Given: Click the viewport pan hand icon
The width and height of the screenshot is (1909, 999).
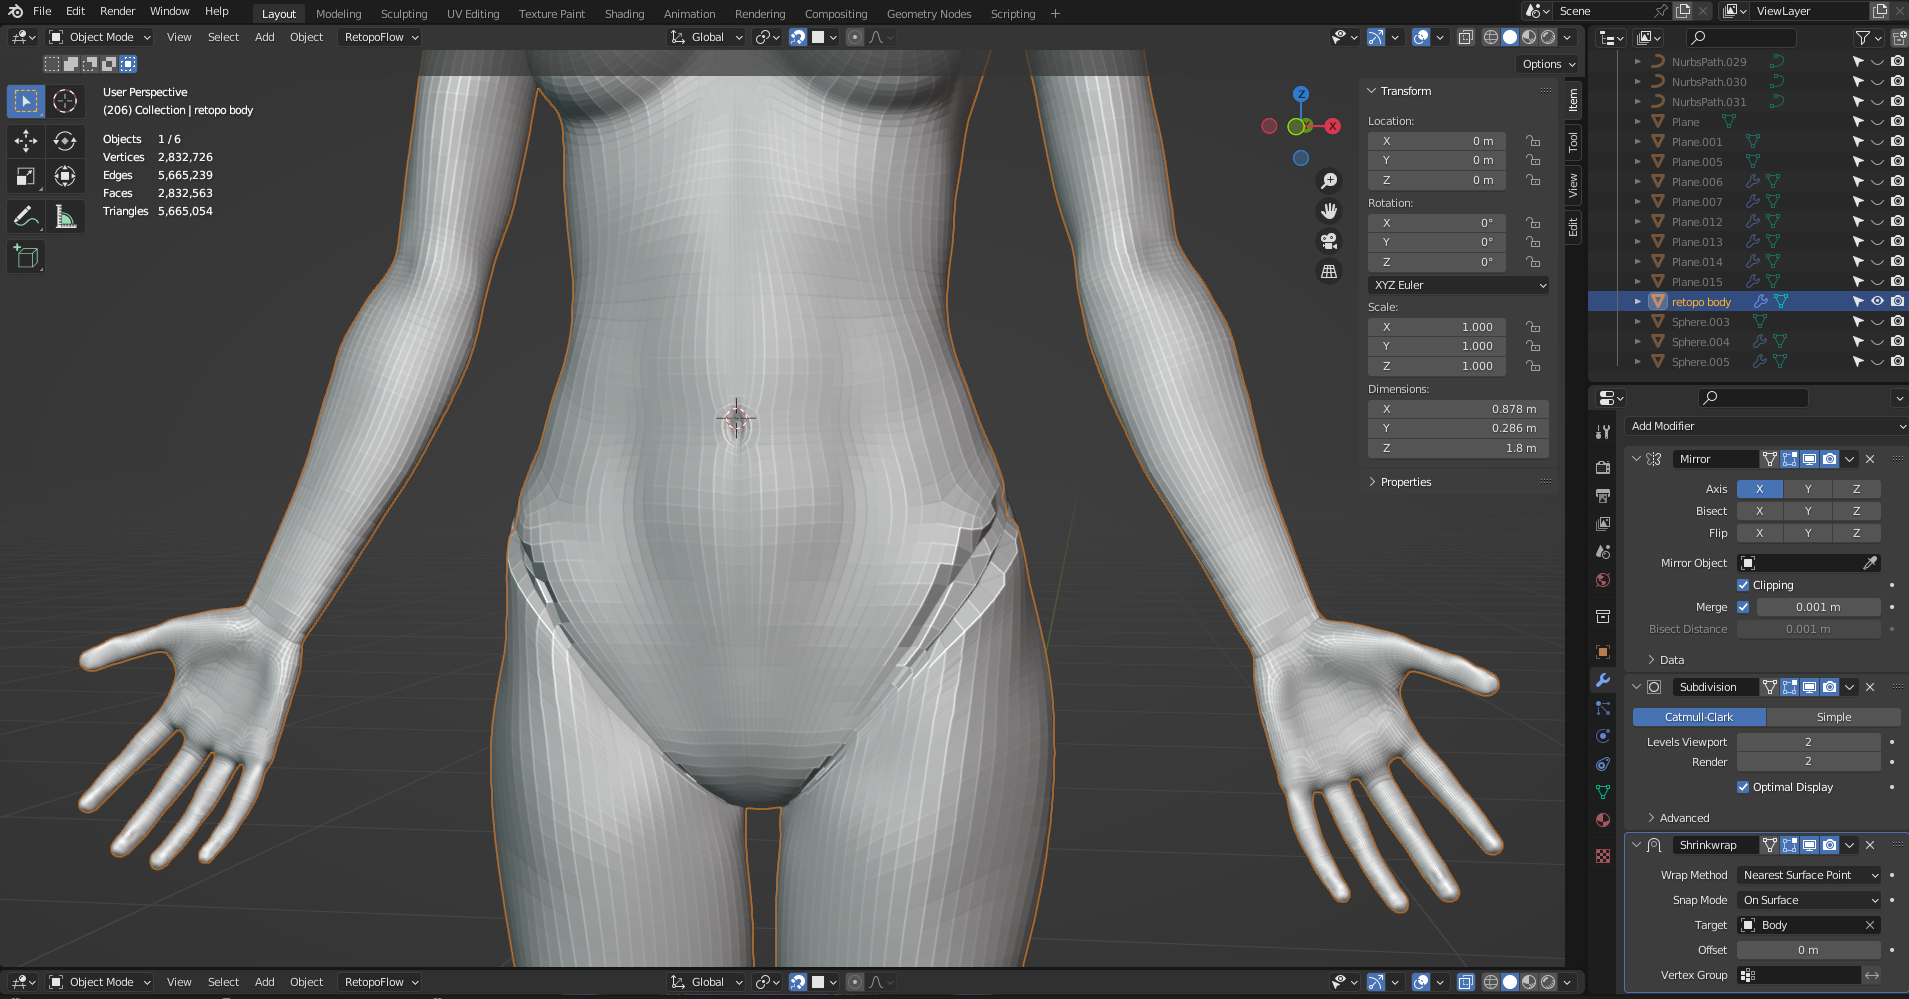Looking at the screenshot, I should pyautogui.click(x=1329, y=211).
